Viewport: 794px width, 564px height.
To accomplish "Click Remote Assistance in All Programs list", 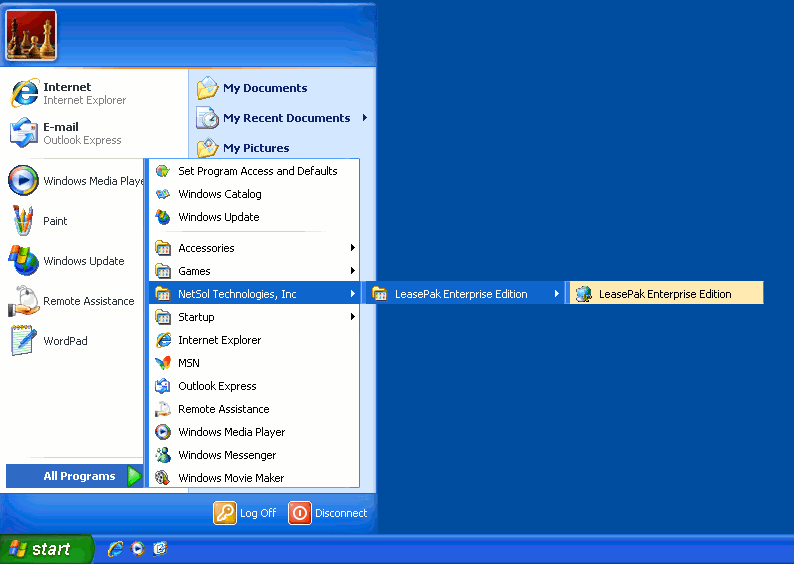I will (254, 409).
